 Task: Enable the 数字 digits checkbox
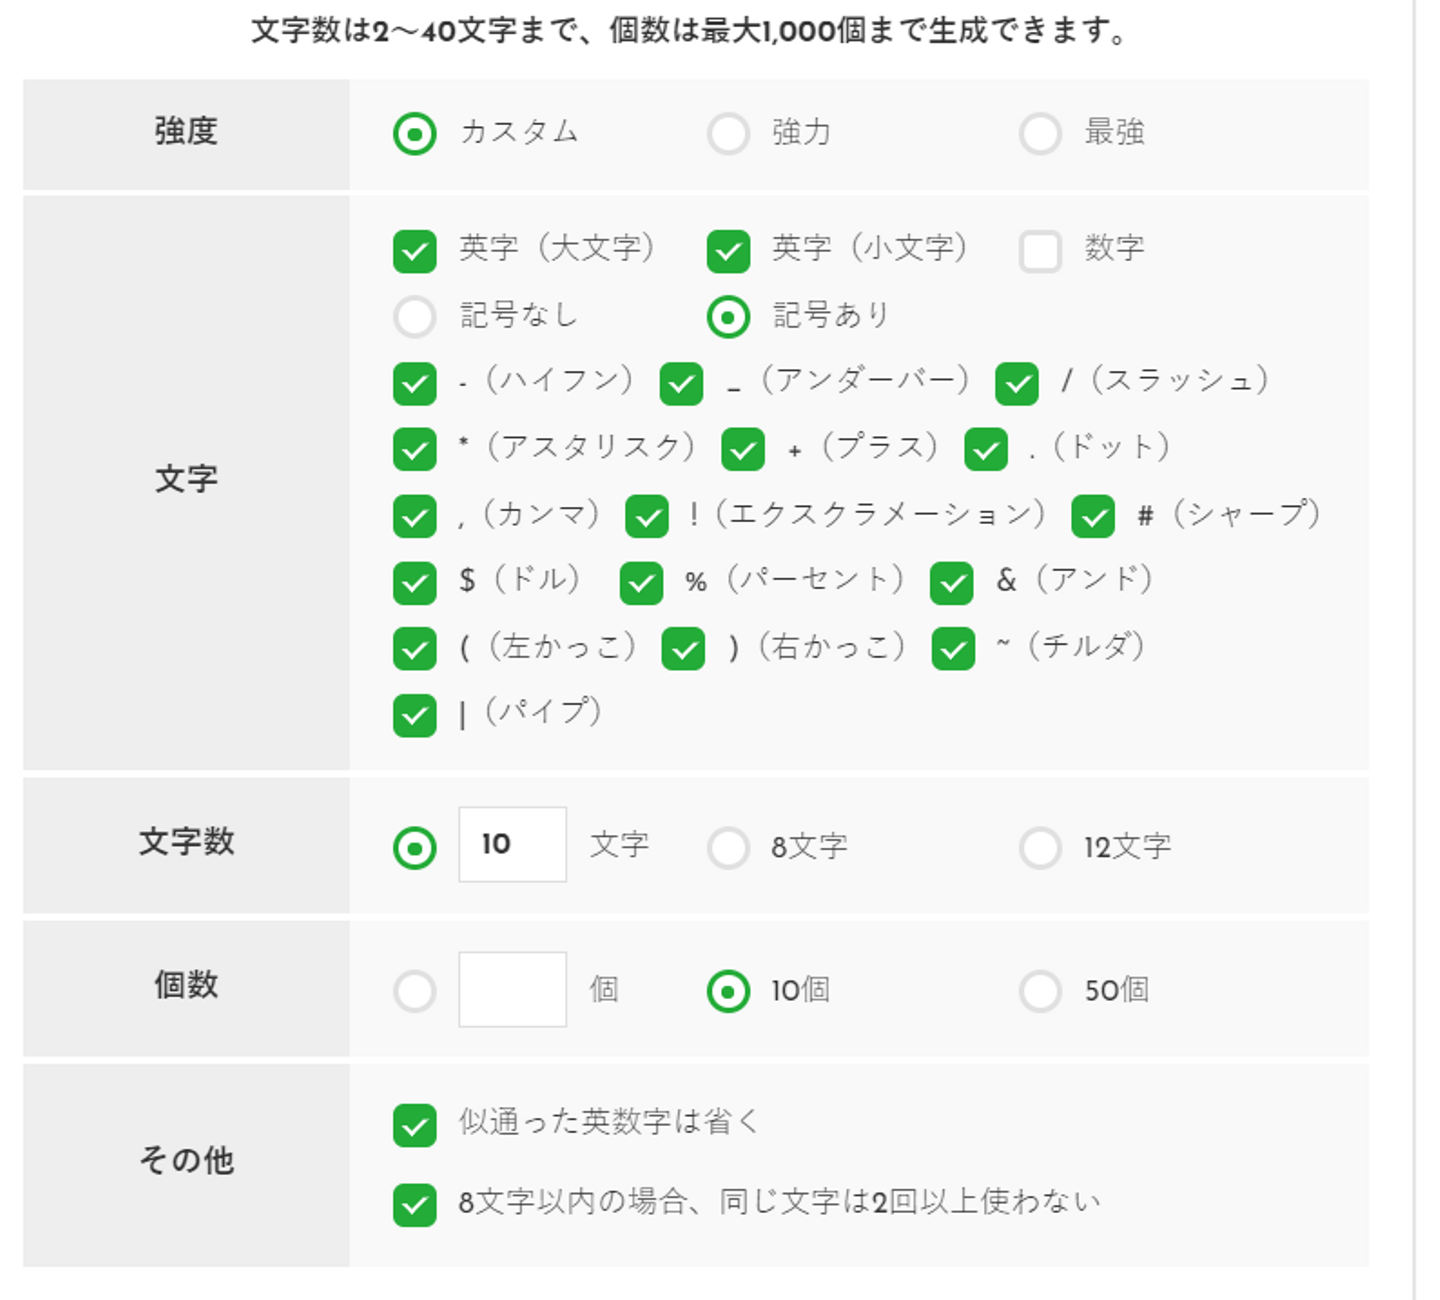click(1040, 251)
